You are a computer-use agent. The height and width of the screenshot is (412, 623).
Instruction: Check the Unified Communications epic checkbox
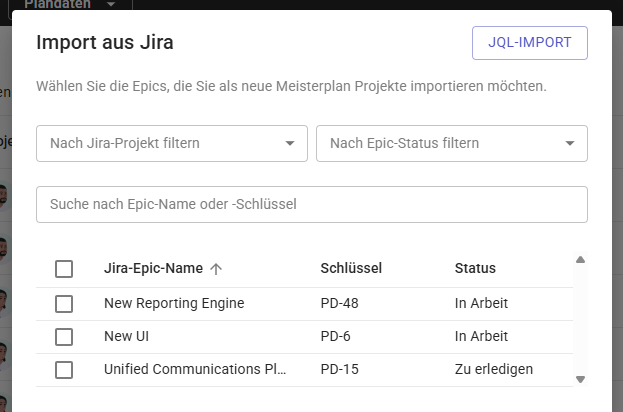point(64,370)
